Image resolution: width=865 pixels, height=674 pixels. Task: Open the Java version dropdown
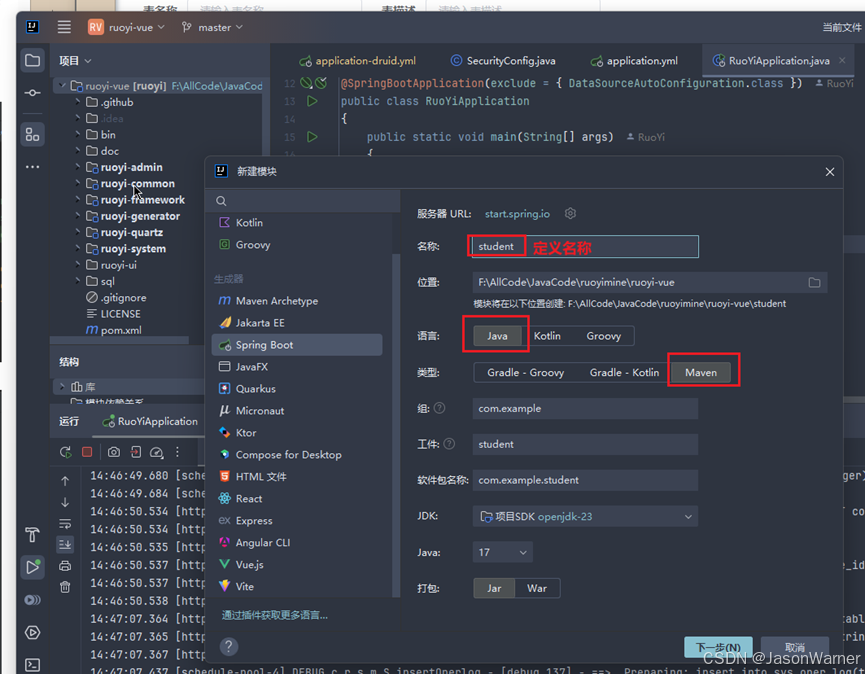pos(502,552)
